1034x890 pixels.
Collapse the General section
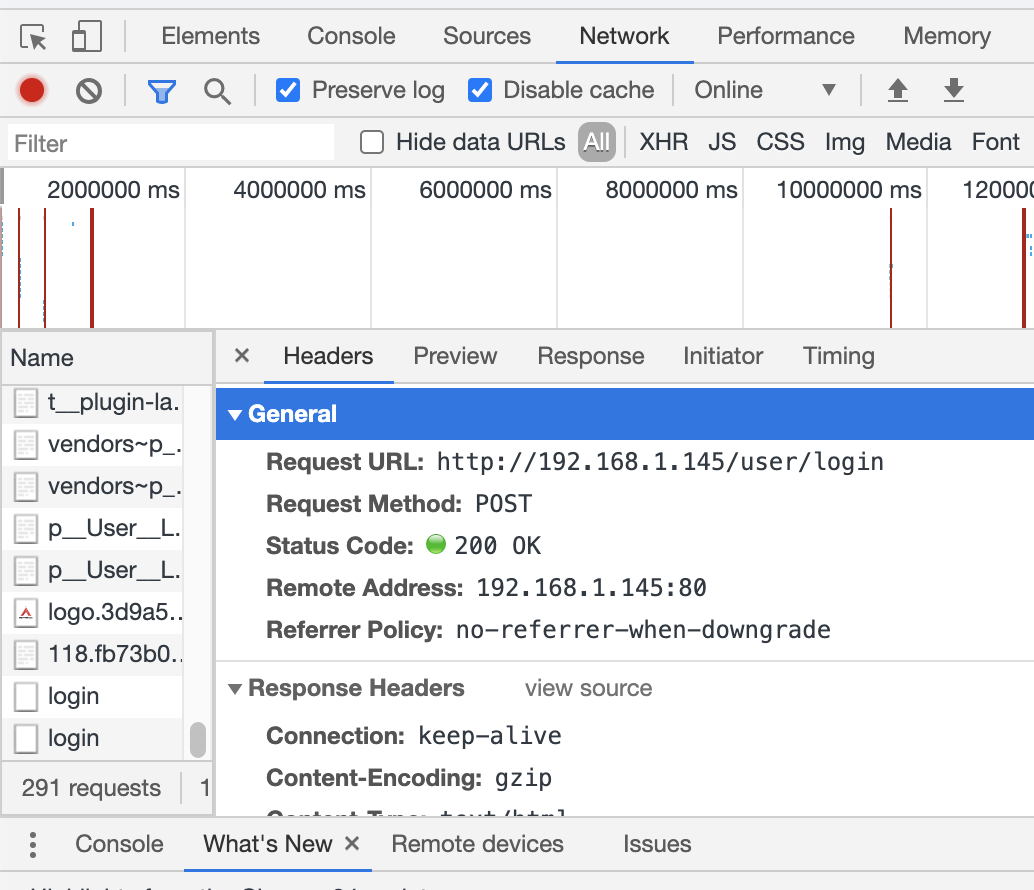236,414
